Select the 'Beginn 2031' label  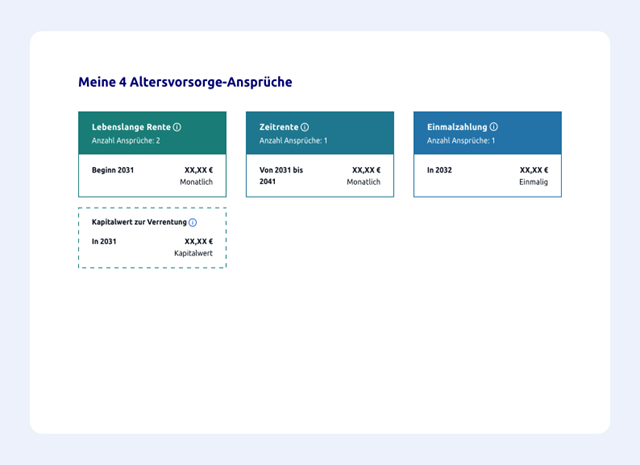pos(112,171)
